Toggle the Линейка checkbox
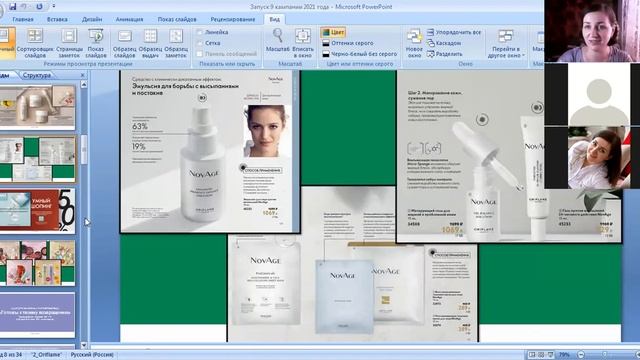 point(200,32)
